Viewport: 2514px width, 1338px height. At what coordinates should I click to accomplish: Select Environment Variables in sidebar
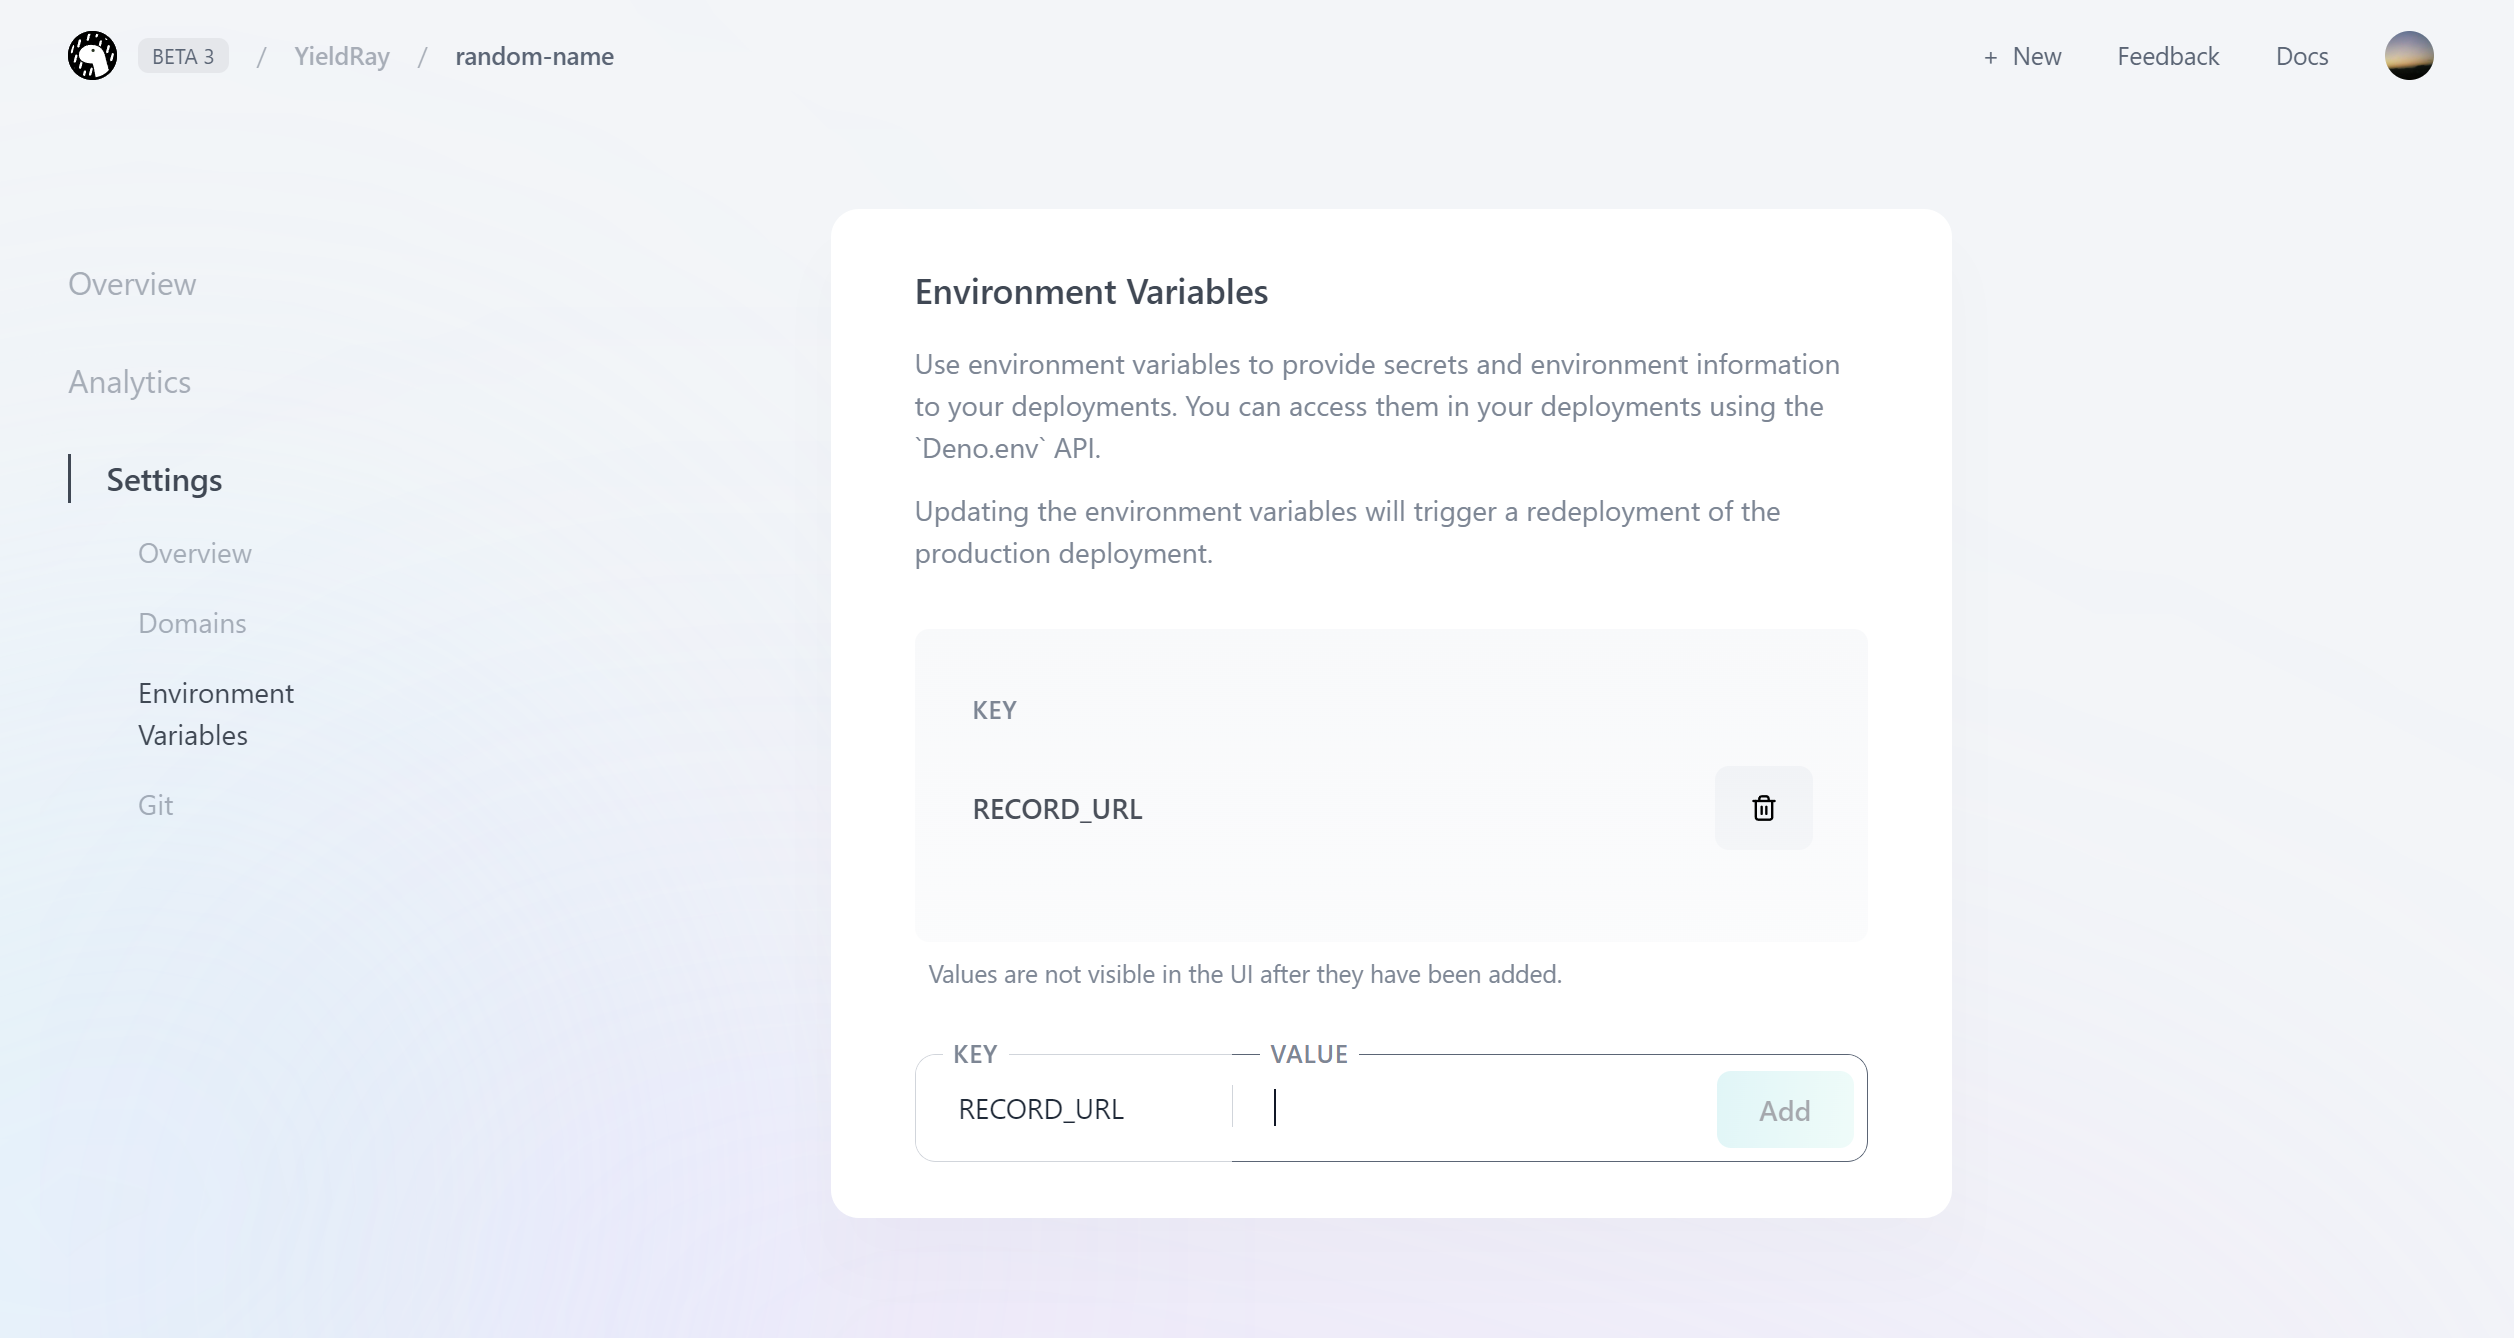coord(215,714)
